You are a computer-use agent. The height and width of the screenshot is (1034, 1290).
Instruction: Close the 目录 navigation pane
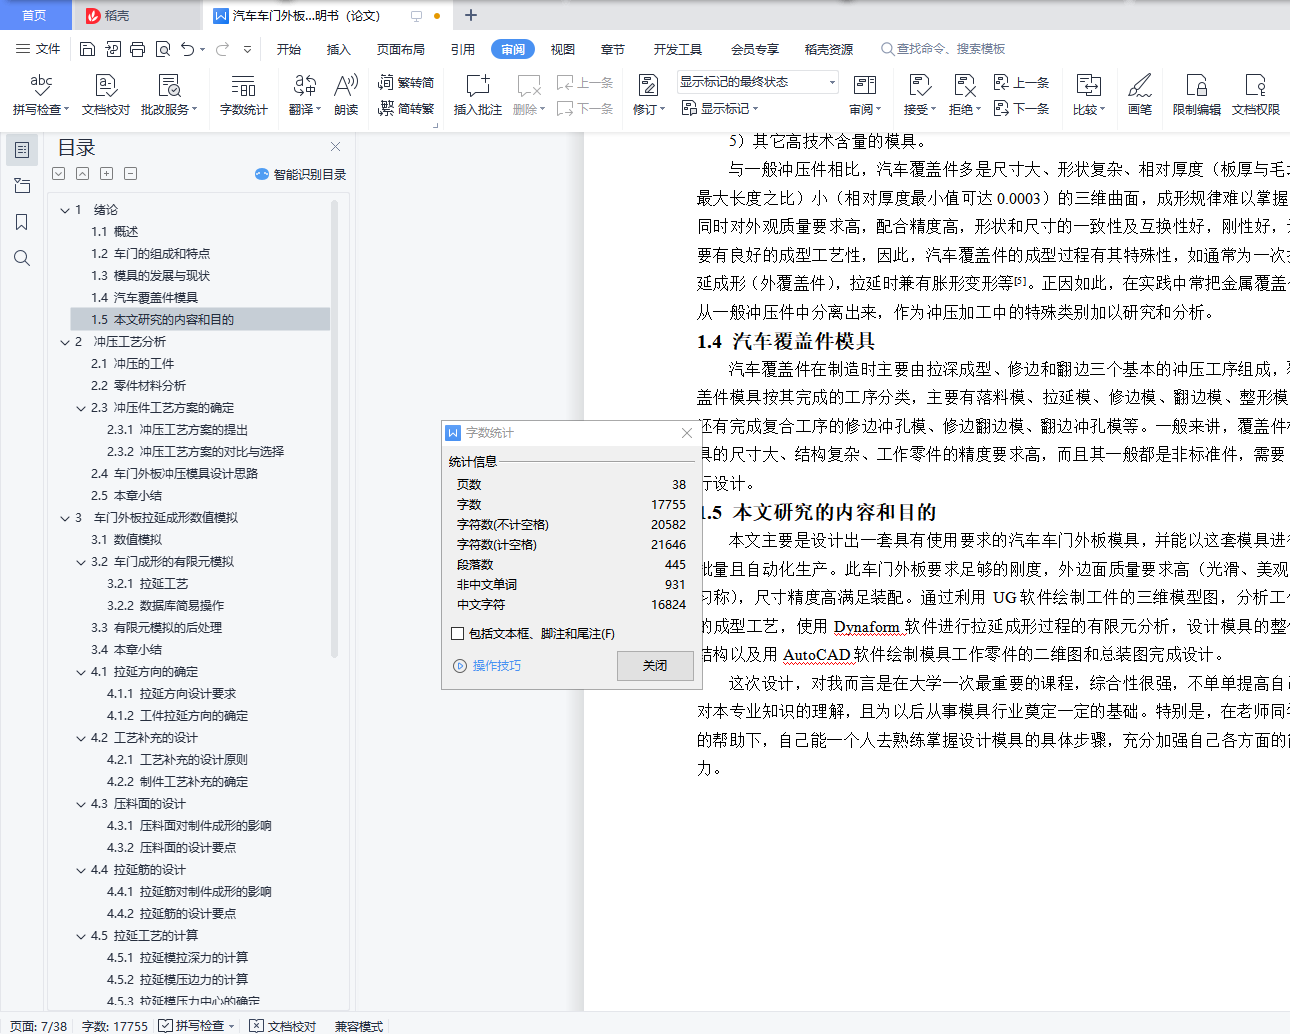click(336, 147)
